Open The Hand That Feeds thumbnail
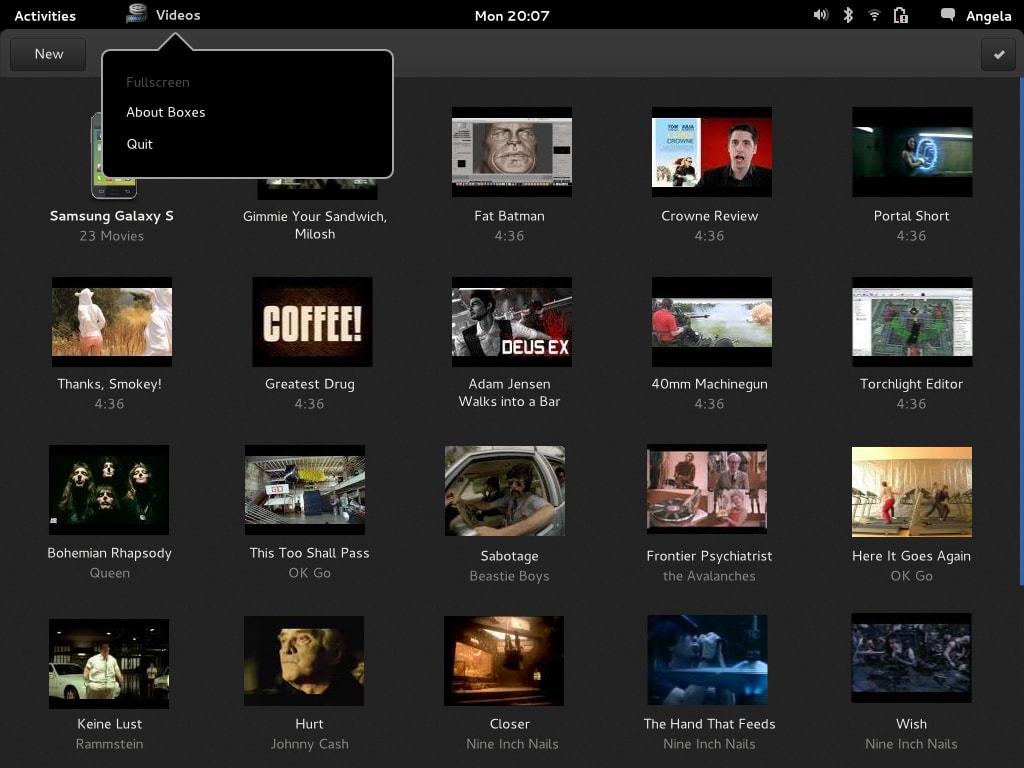1024x768 pixels. [x=707, y=660]
